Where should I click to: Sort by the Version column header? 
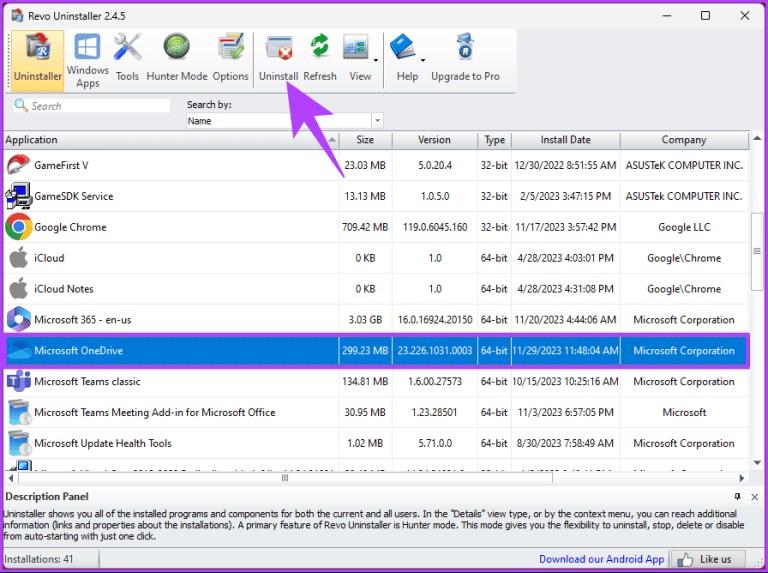tap(434, 140)
